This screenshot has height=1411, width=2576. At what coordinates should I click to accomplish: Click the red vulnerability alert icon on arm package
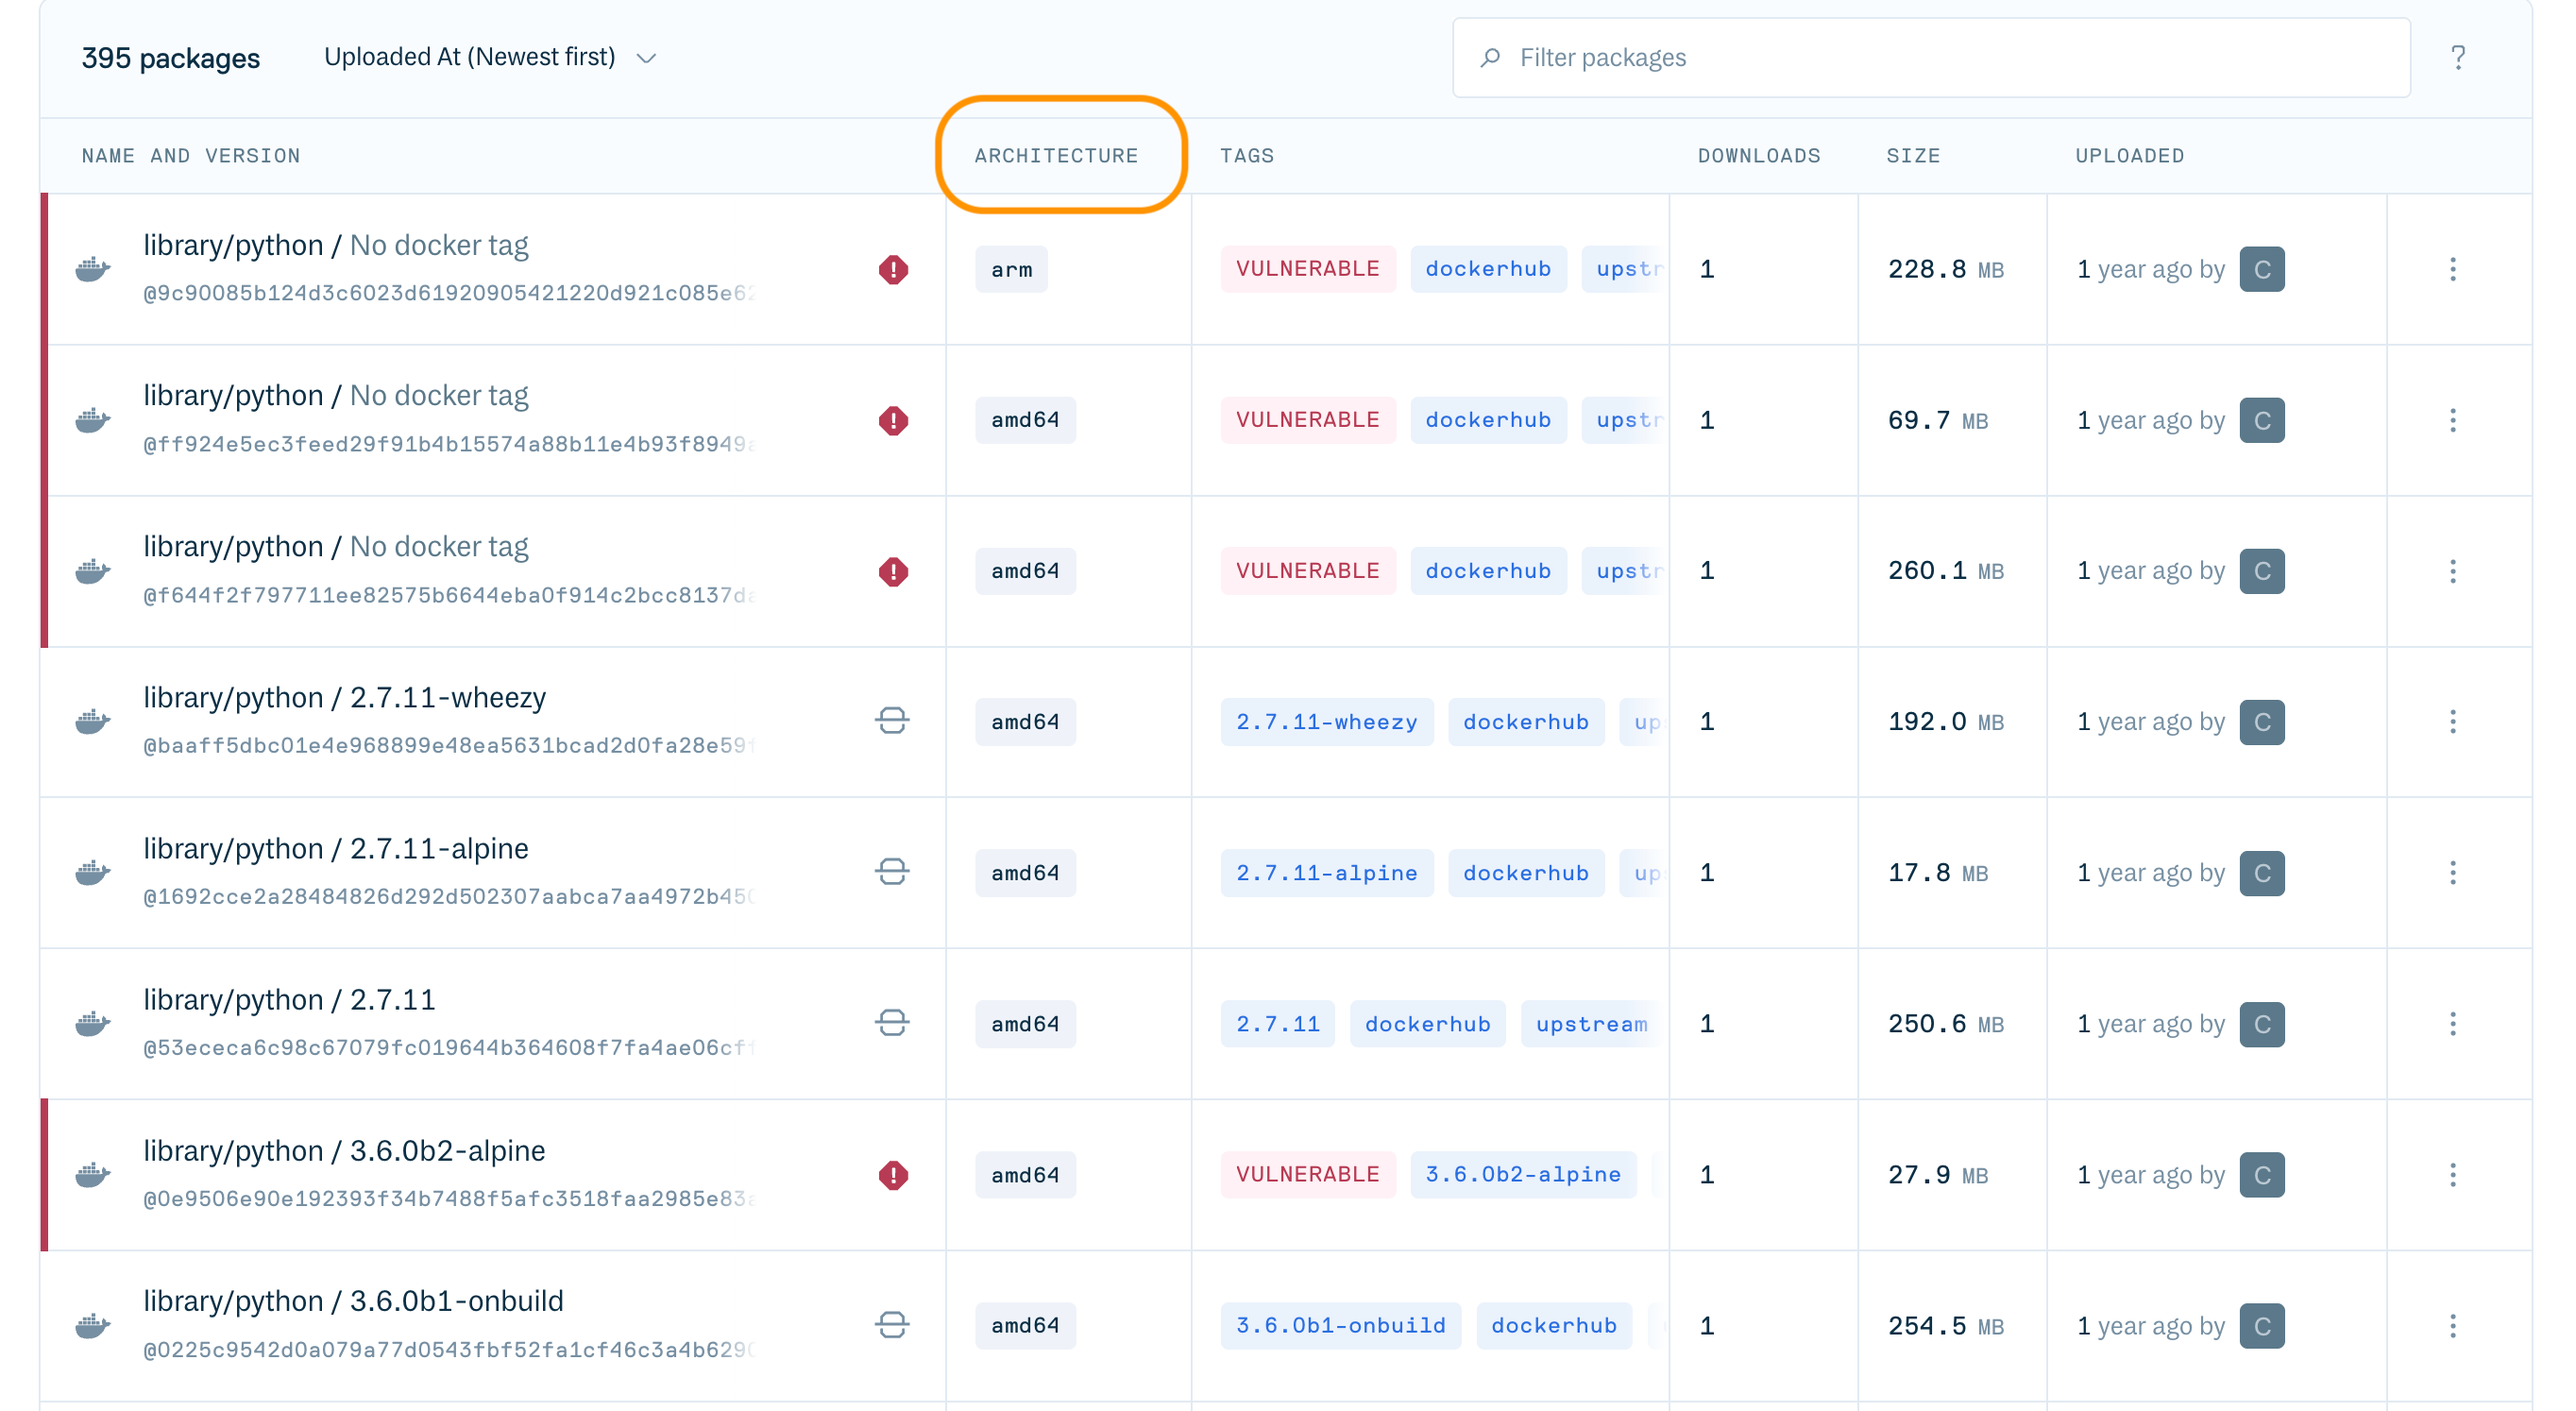click(893, 269)
